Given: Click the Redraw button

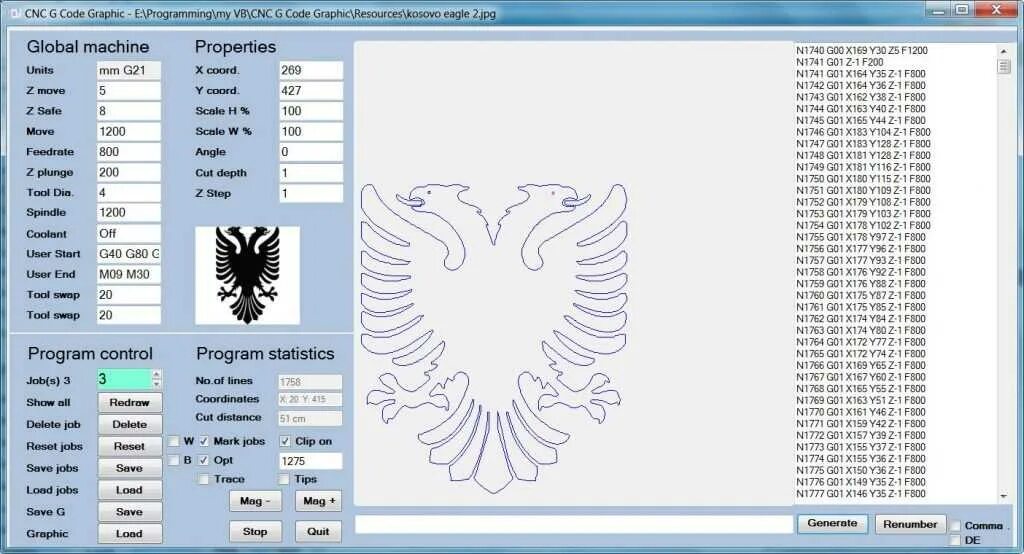Looking at the screenshot, I should (129, 402).
